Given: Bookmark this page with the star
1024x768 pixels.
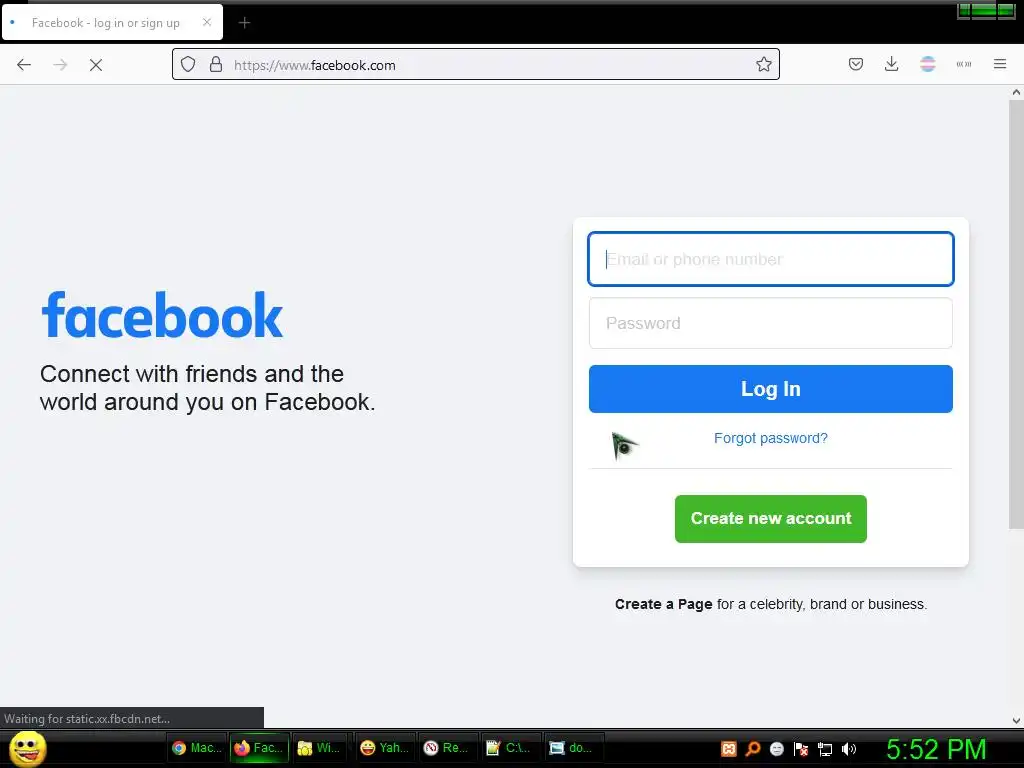Looking at the screenshot, I should [763, 65].
